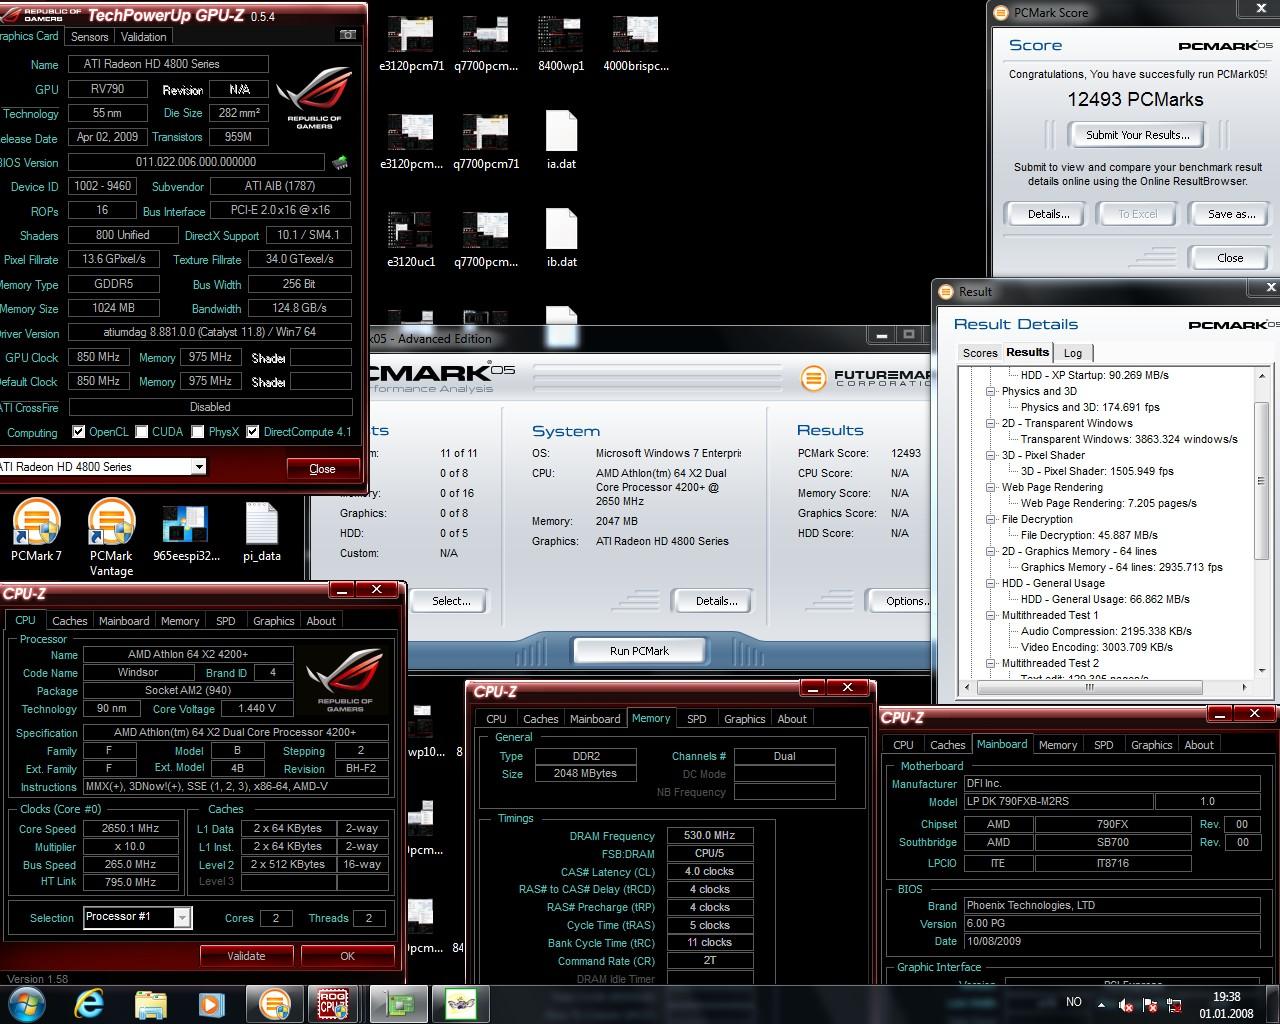Open Graphics tab in main CPU-Z window
Viewport: 1280px width, 1024px height.
[x=273, y=621]
